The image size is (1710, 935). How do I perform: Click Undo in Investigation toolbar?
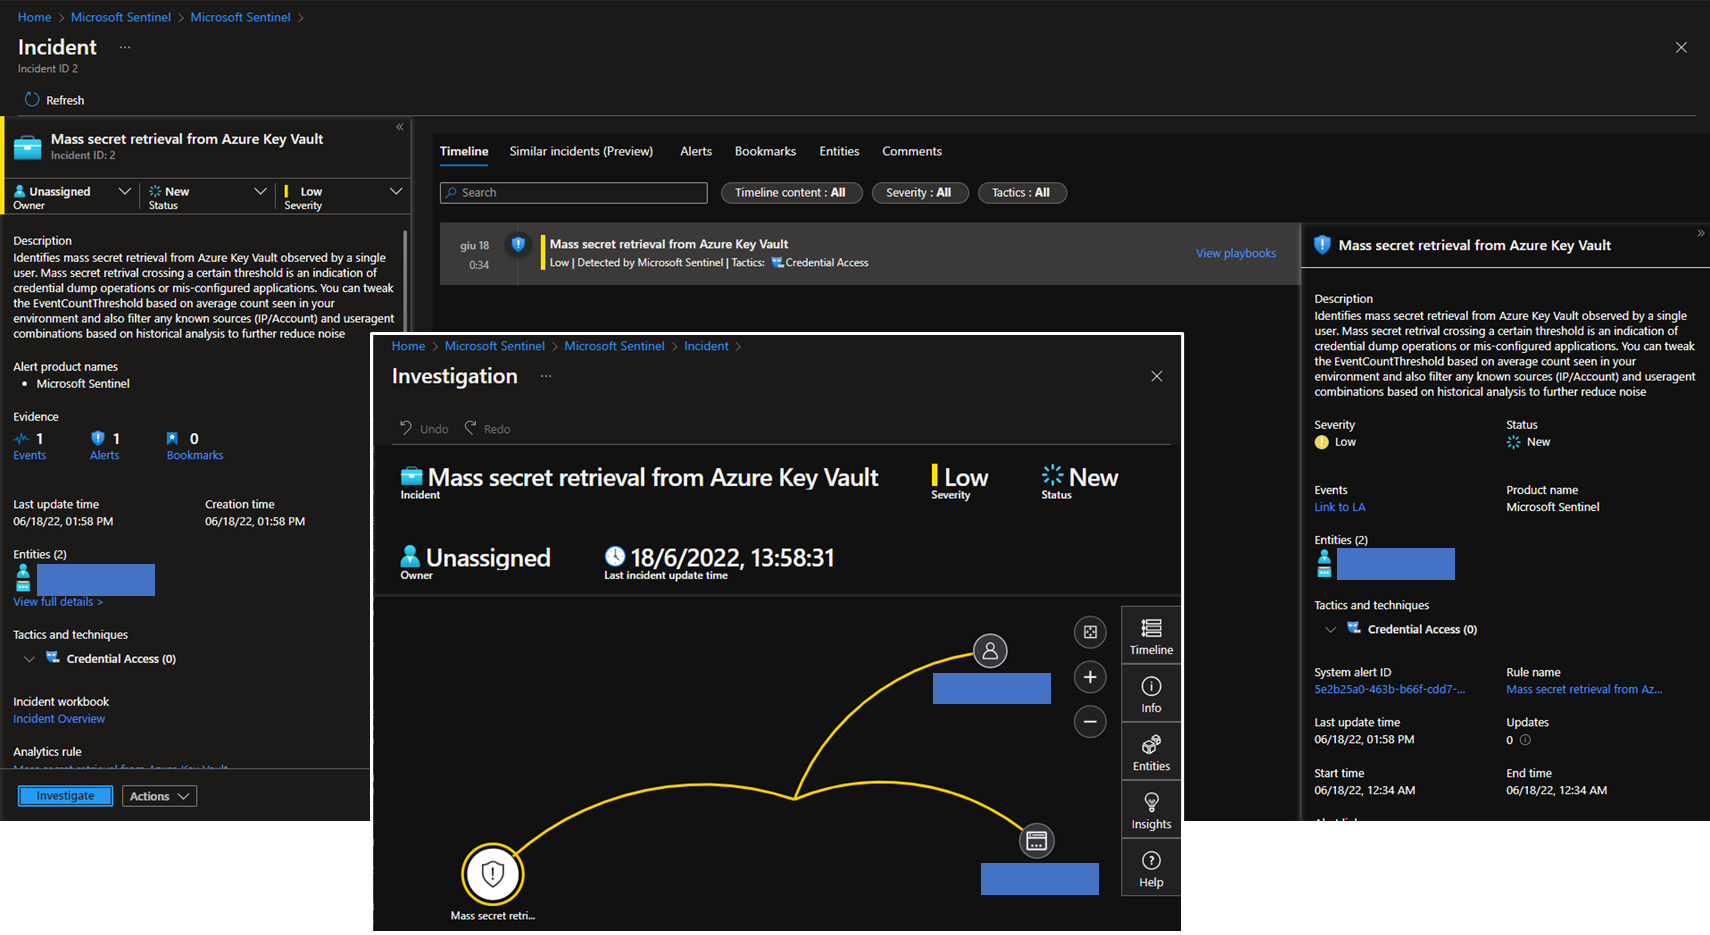tap(424, 428)
